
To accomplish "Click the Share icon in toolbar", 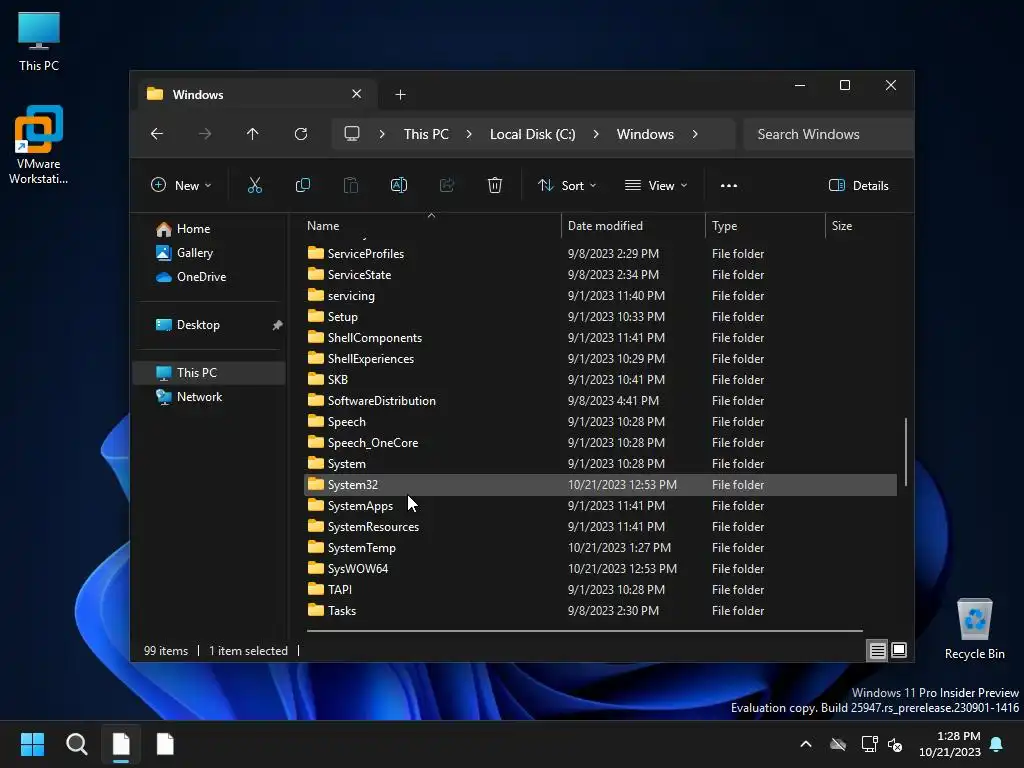I will [x=447, y=186].
